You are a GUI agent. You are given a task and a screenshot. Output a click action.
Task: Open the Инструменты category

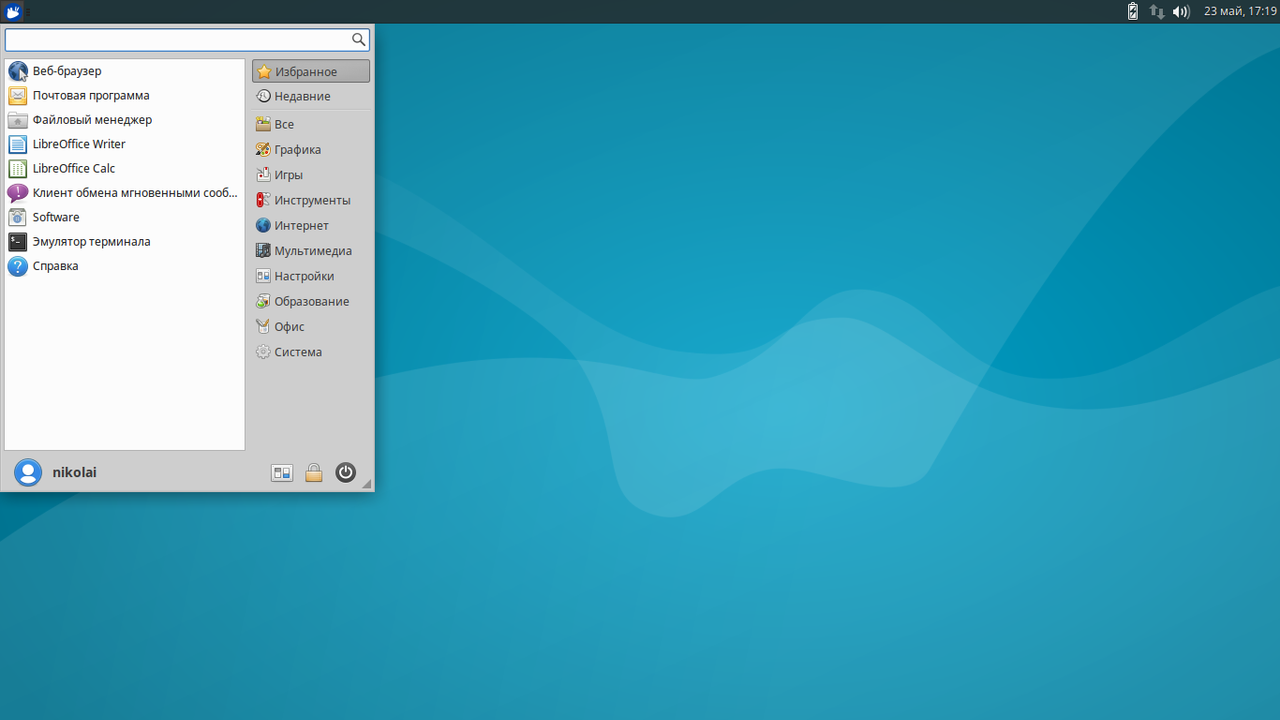coord(311,200)
